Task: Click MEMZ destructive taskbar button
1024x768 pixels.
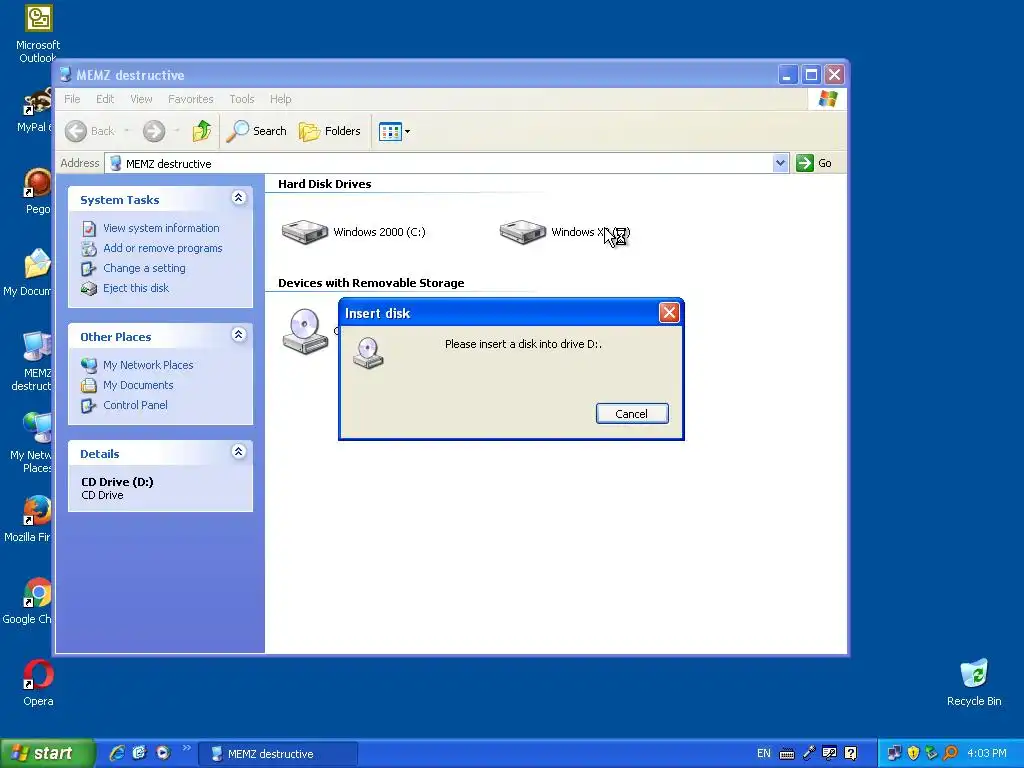Action: [278, 754]
